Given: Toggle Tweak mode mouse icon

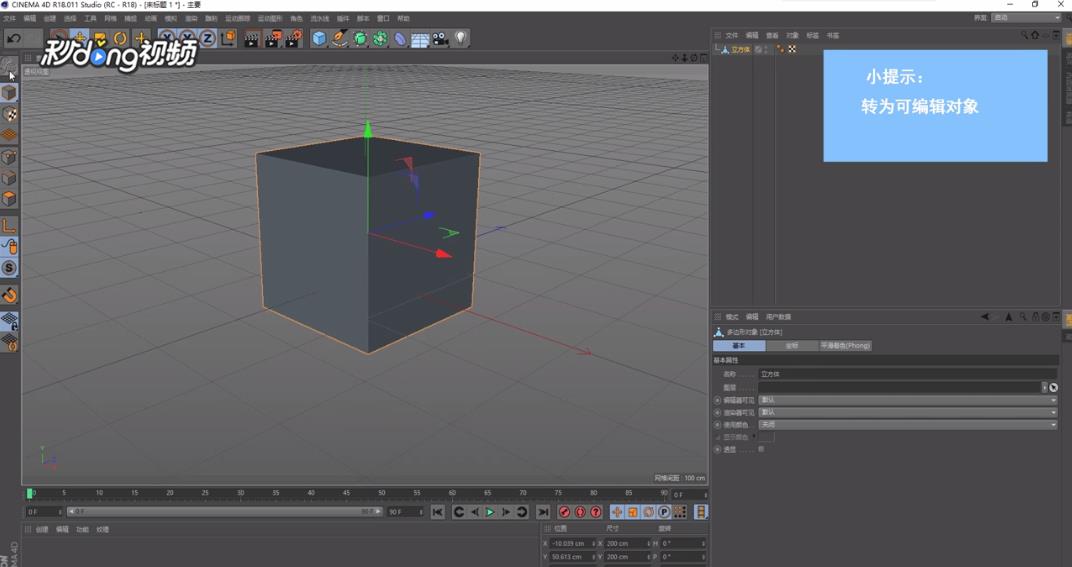Looking at the screenshot, I should (9, 246).
